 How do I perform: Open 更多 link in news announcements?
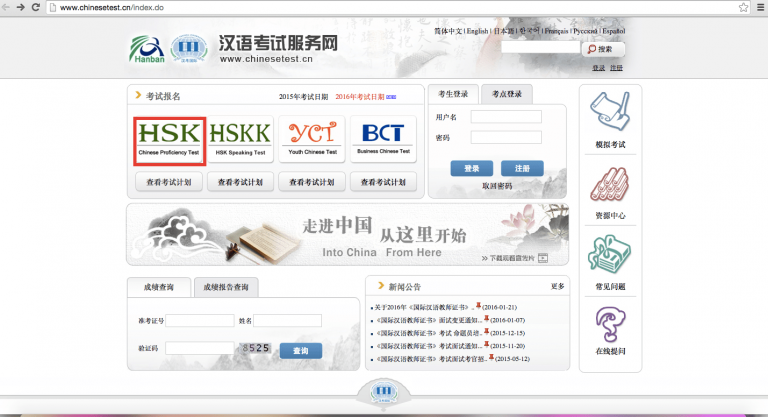click(x=558, y=286)
